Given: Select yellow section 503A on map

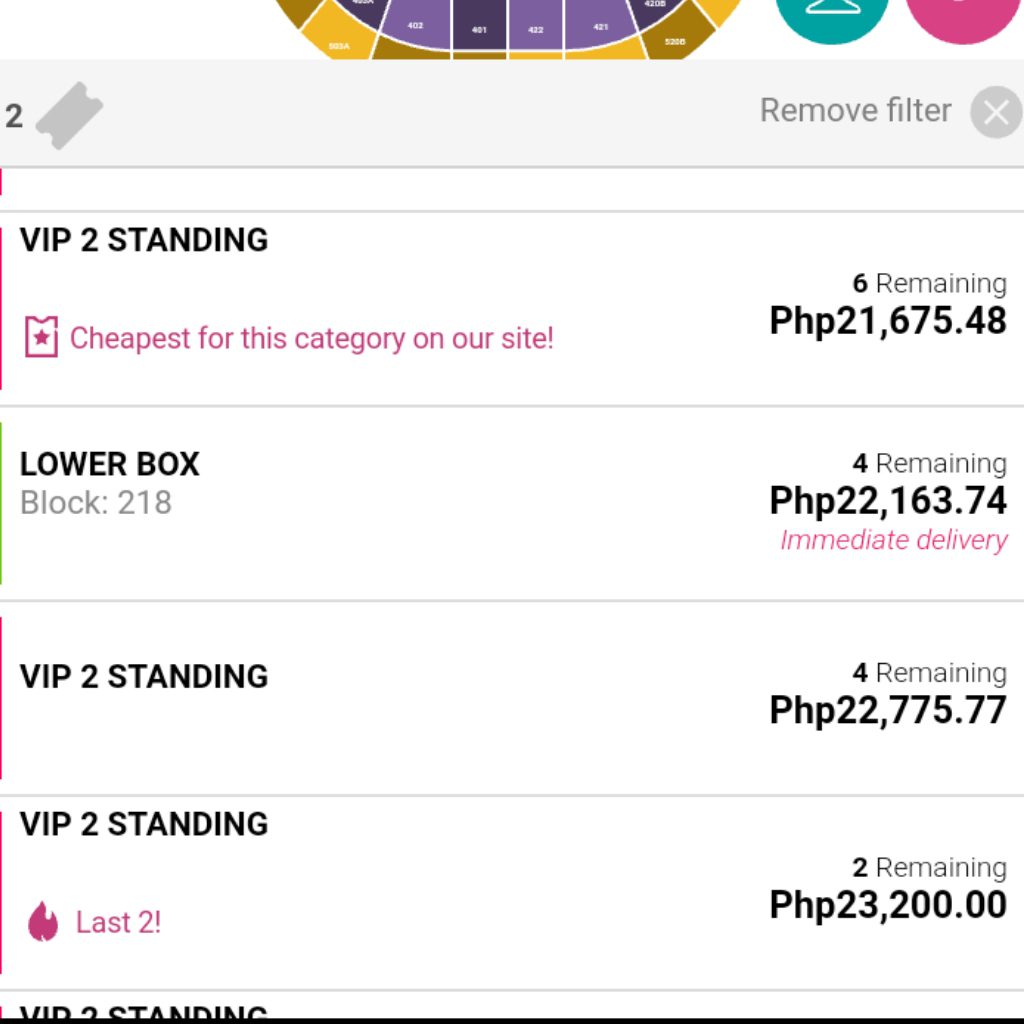Looking at the screenshot, I should point(338,38).
